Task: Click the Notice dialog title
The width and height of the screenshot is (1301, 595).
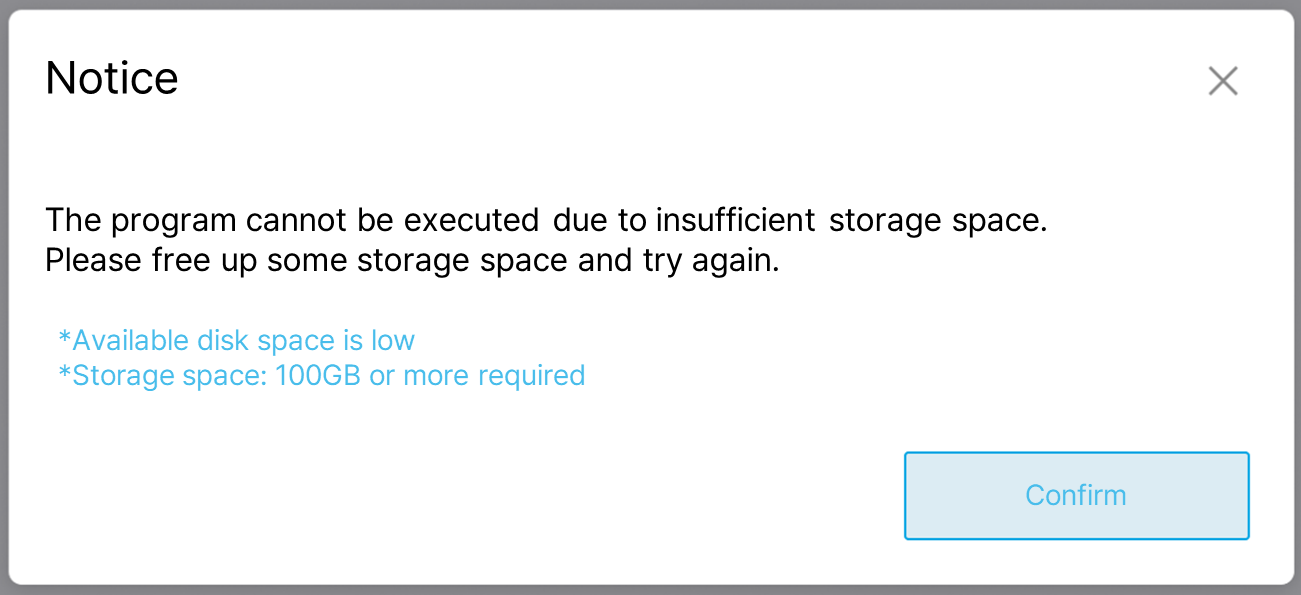Action: [112, 78]
